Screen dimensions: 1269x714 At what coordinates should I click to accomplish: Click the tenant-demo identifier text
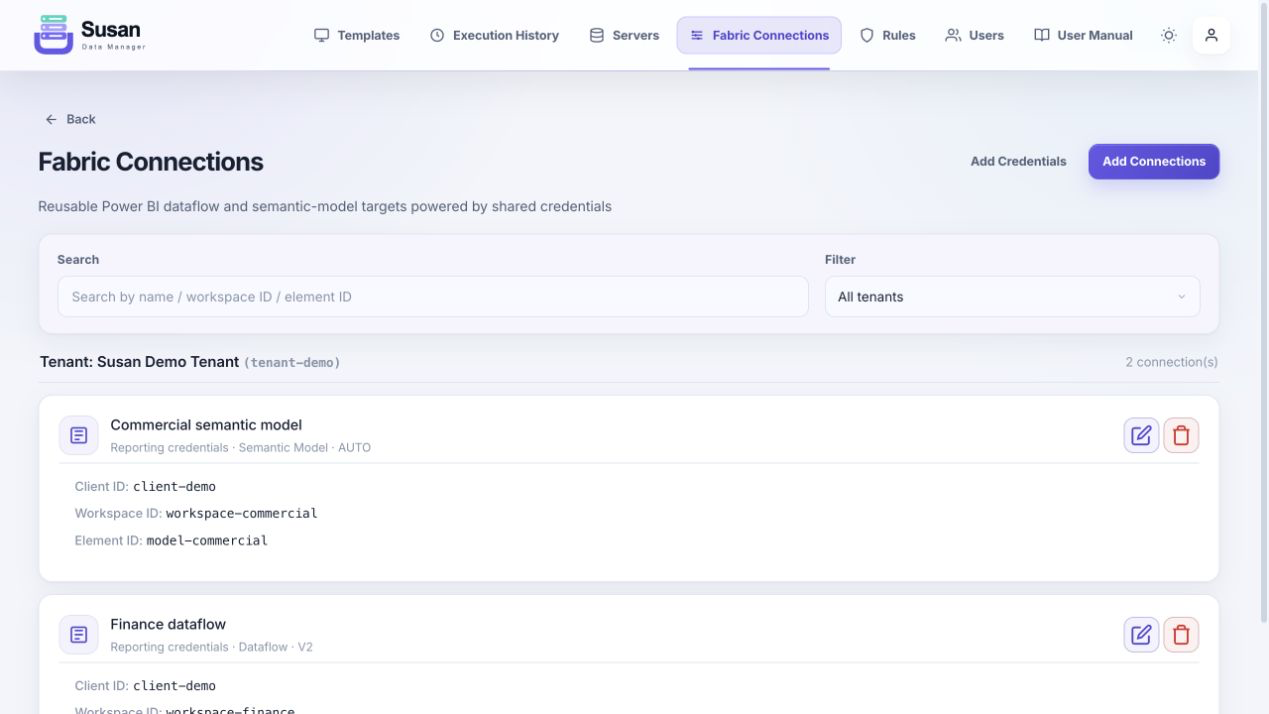(292, 362)
